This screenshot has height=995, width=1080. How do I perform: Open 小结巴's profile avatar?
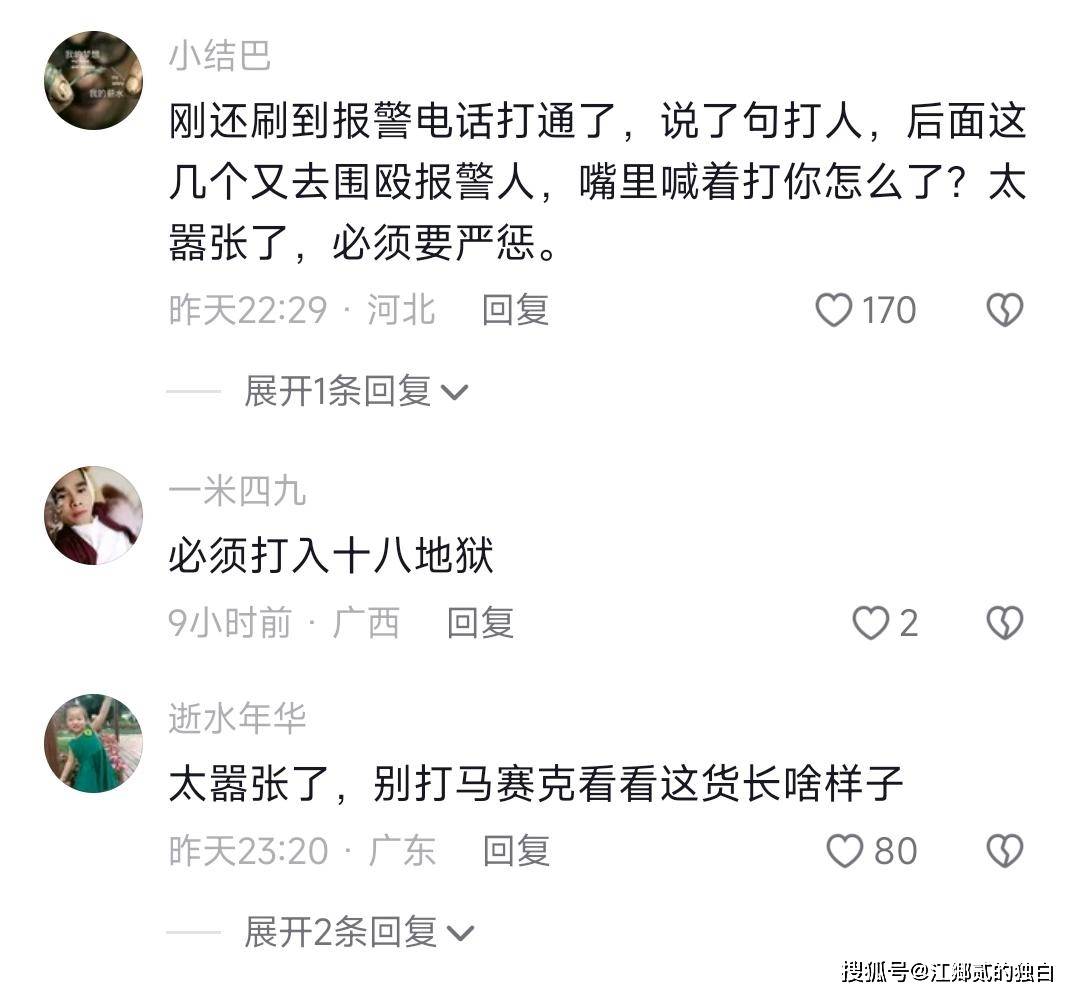point(93,80)
